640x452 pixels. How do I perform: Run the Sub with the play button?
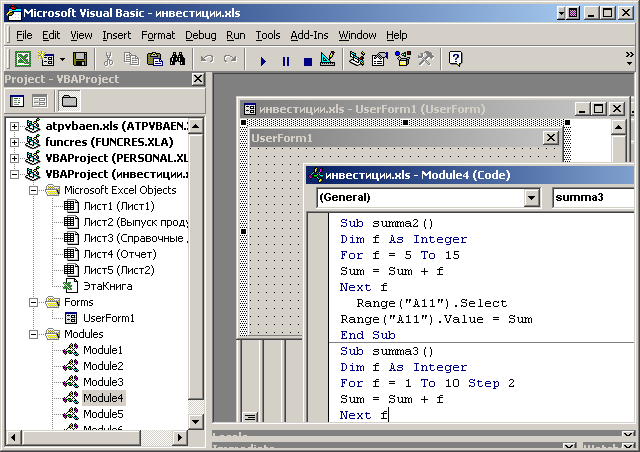[x=263, y=61]
